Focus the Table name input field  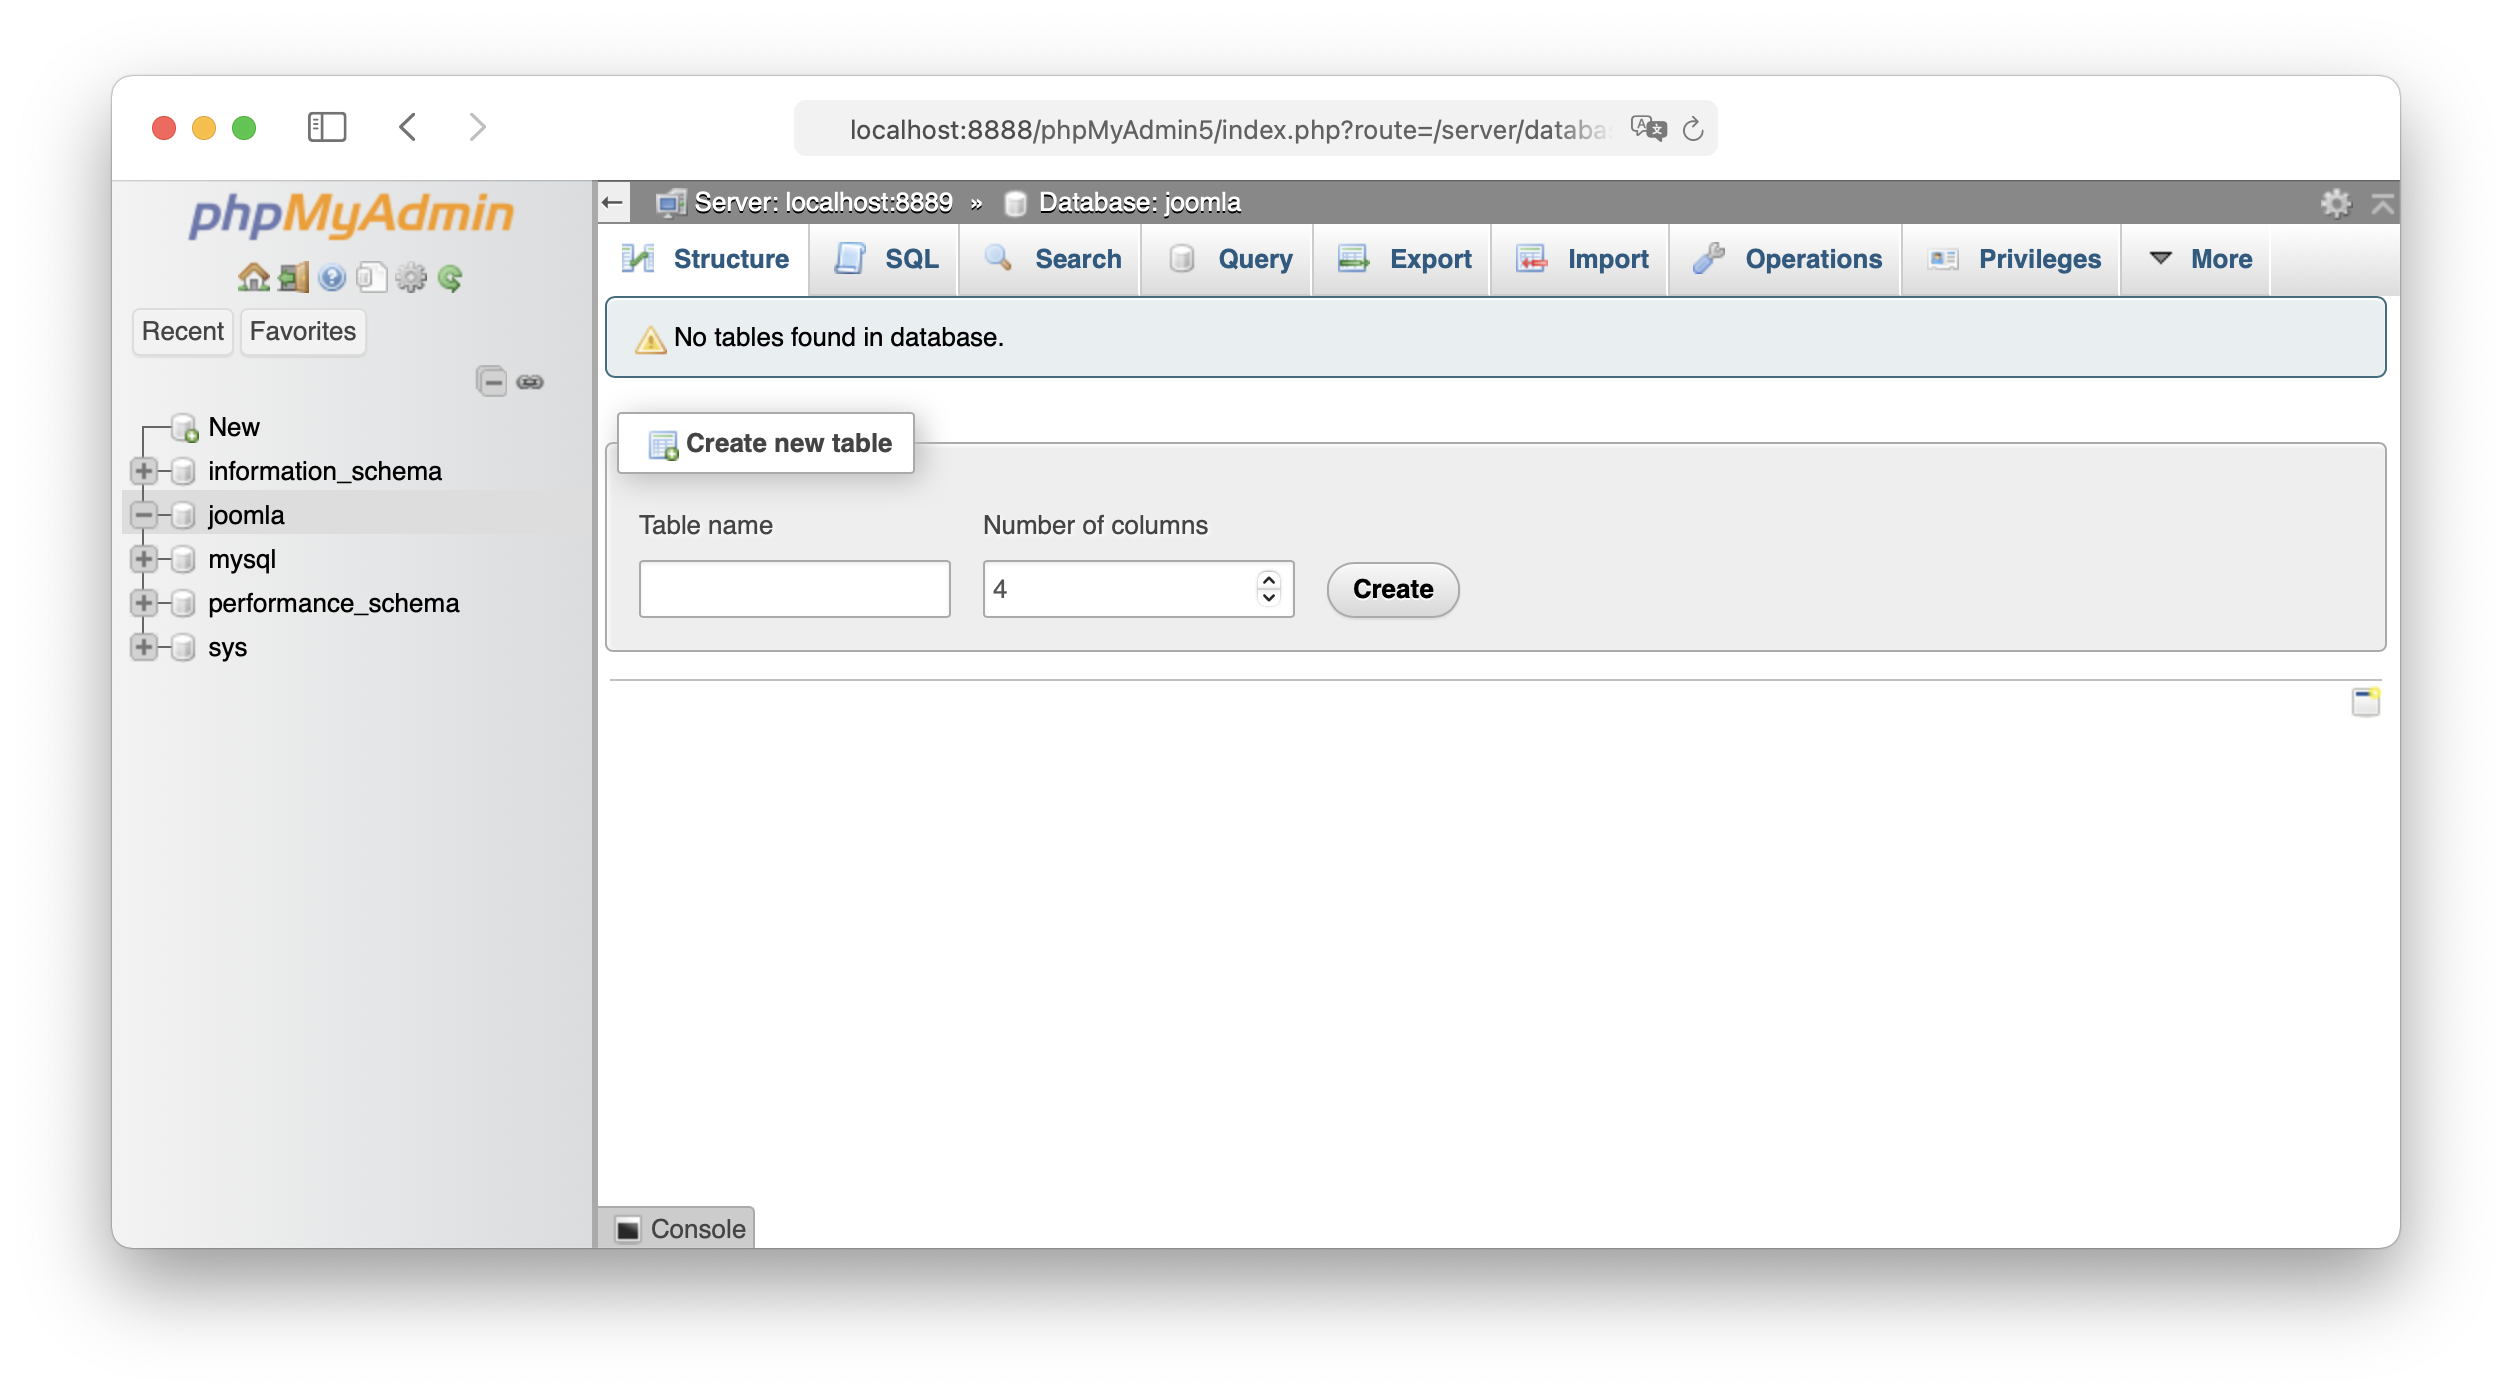tap(794, 589)
